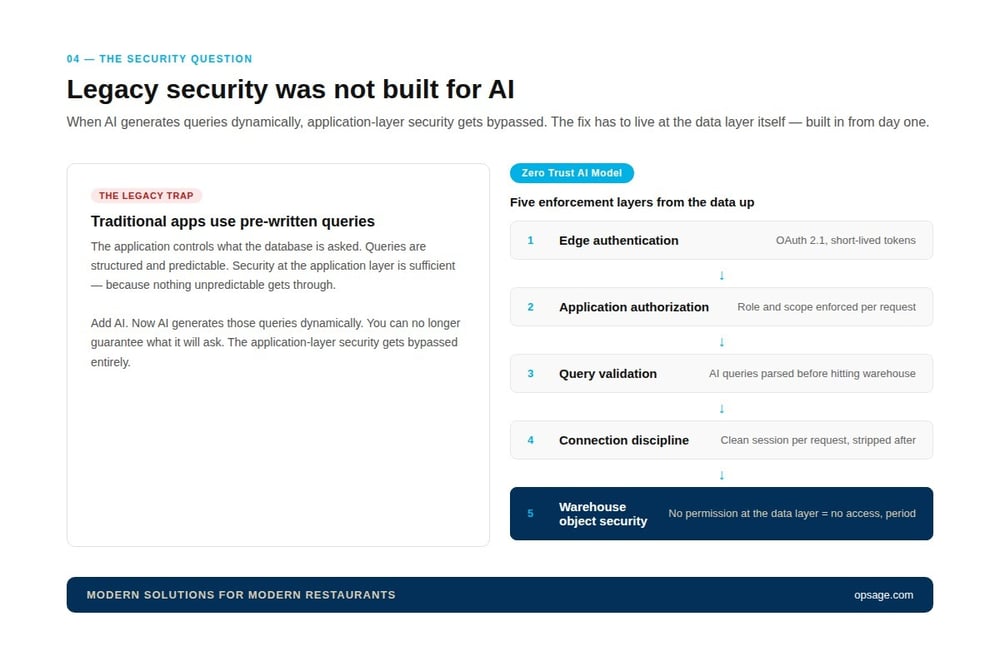1000x666 pixels.
Task: Click the number 3 step marker
Action: (531, 373)
